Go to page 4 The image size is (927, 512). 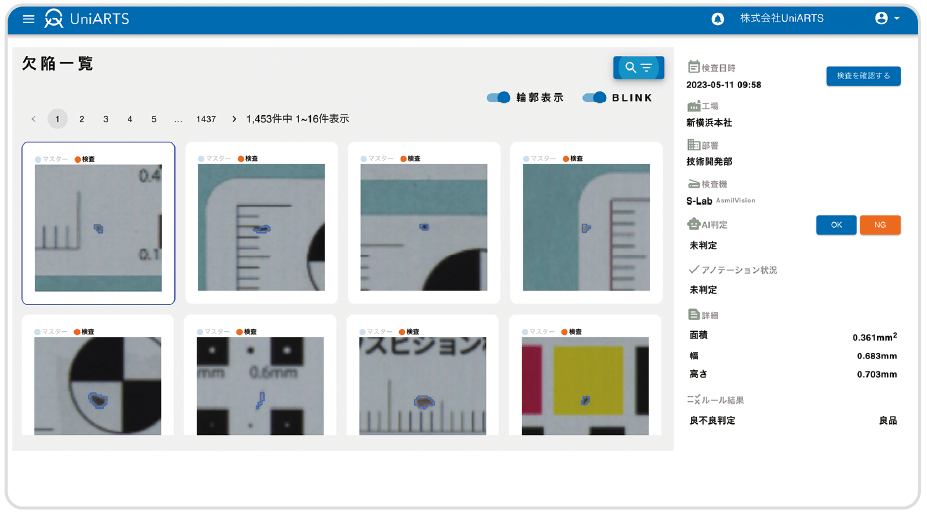(129, 119)
